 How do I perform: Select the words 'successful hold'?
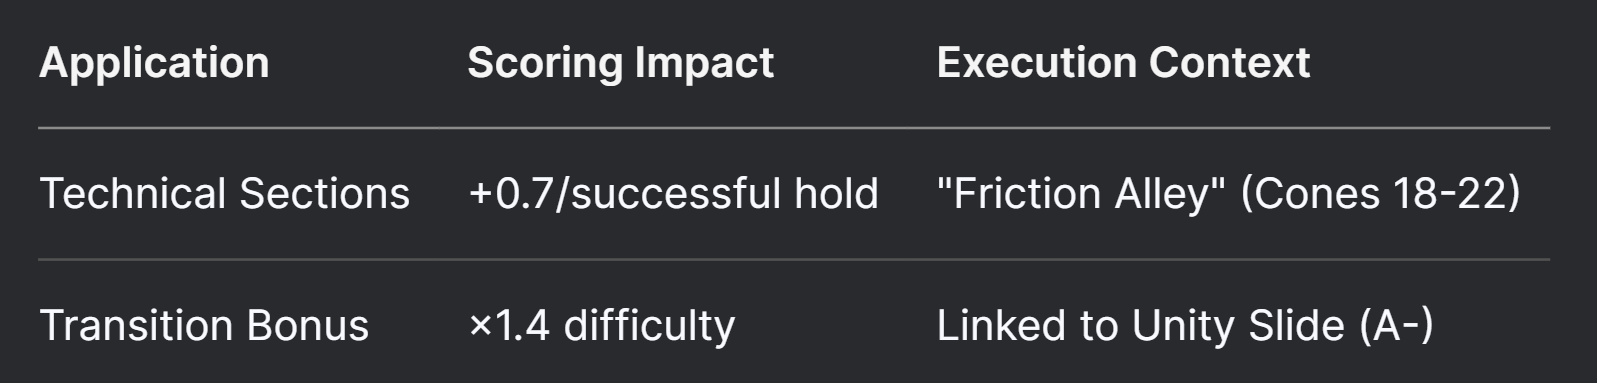click(725, 193)
